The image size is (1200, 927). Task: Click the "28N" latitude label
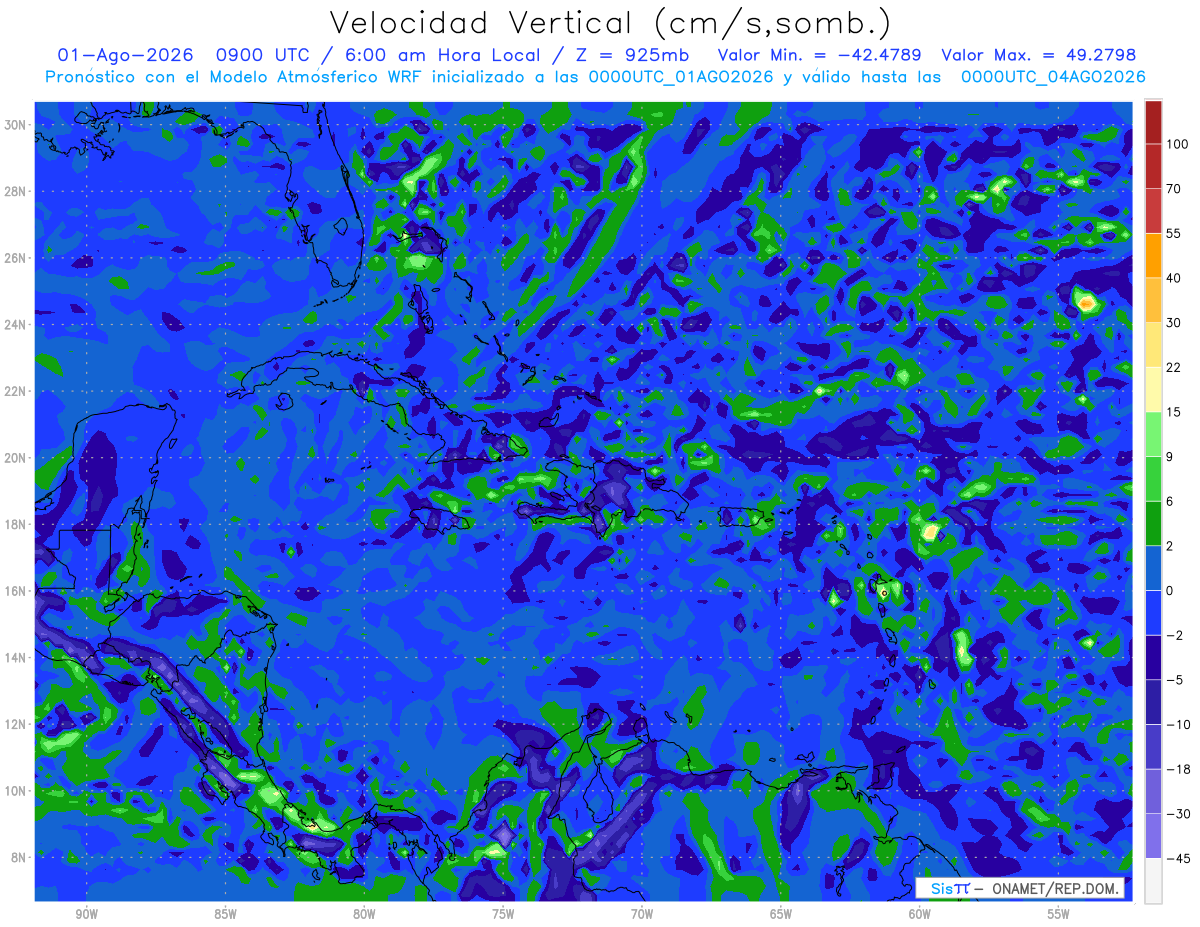(17, 191)
